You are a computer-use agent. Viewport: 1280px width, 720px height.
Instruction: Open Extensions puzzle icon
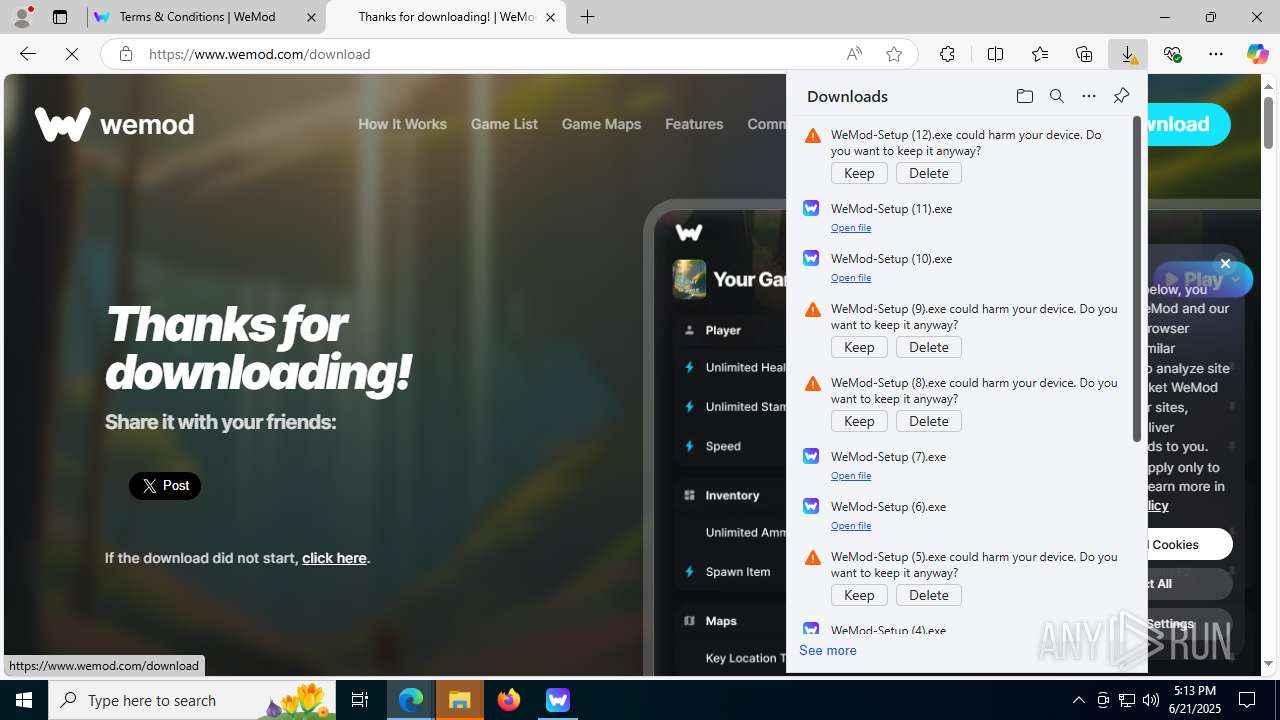point(947,54)
